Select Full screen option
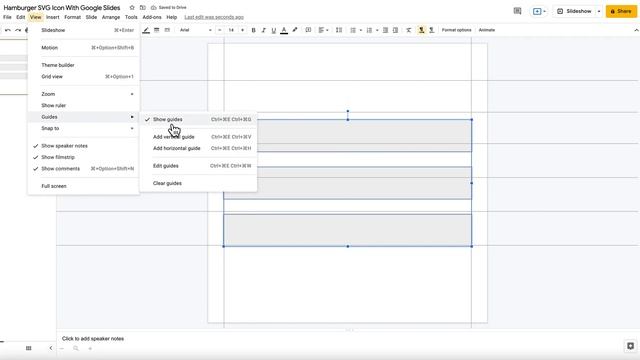Image resolution: width=640 pixels, height=360 pixels. 84,186
